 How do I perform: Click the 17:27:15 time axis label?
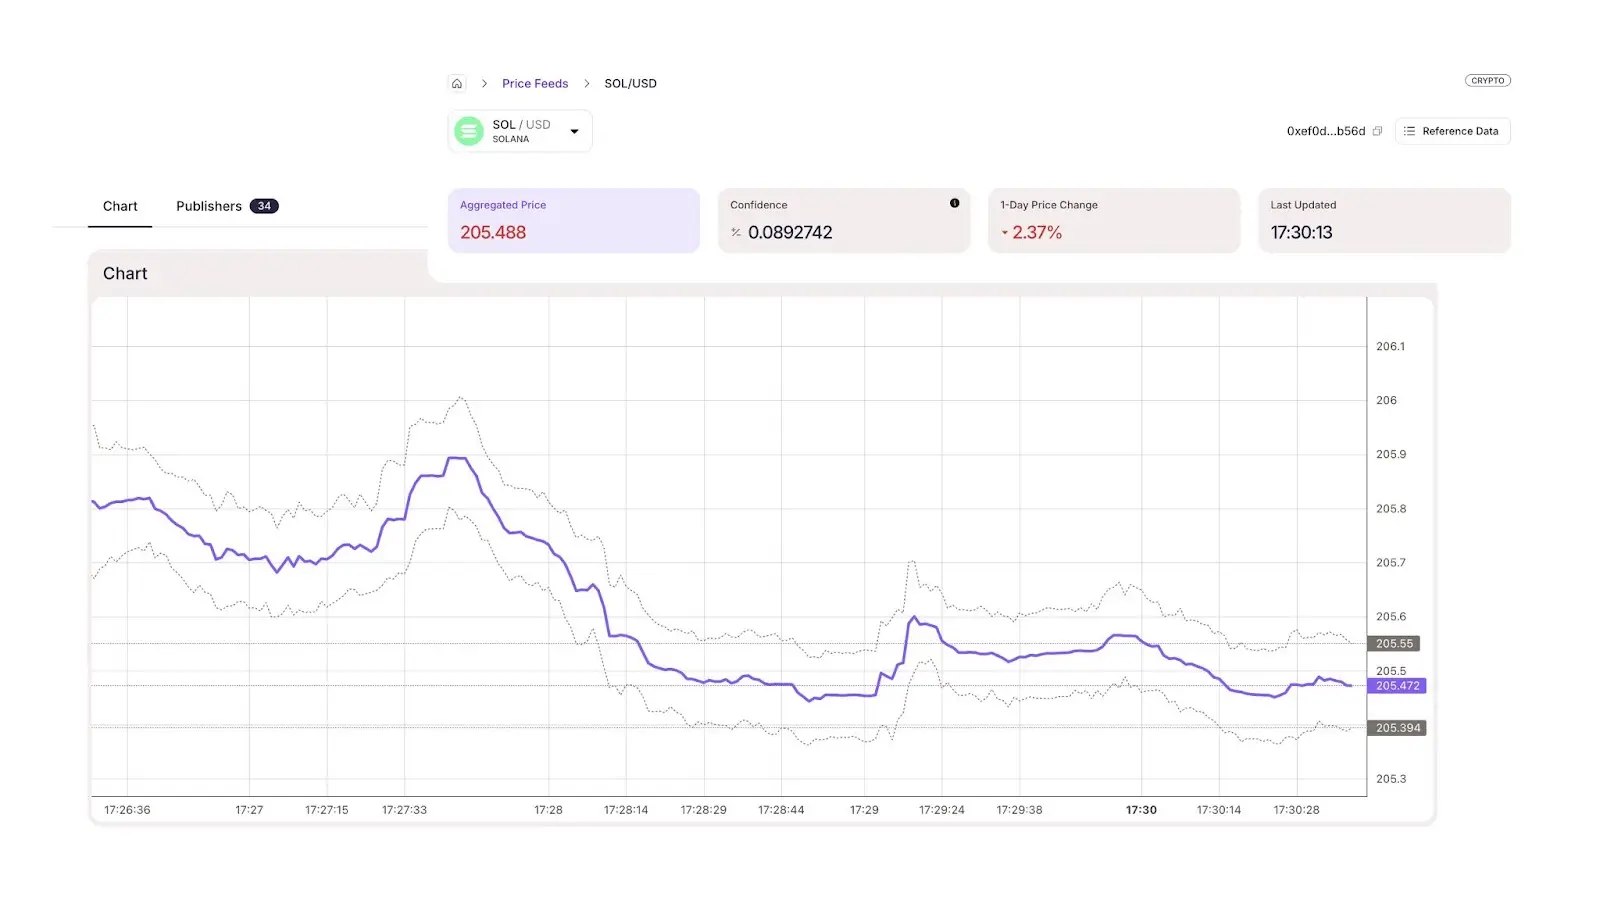tap(327, 810)
